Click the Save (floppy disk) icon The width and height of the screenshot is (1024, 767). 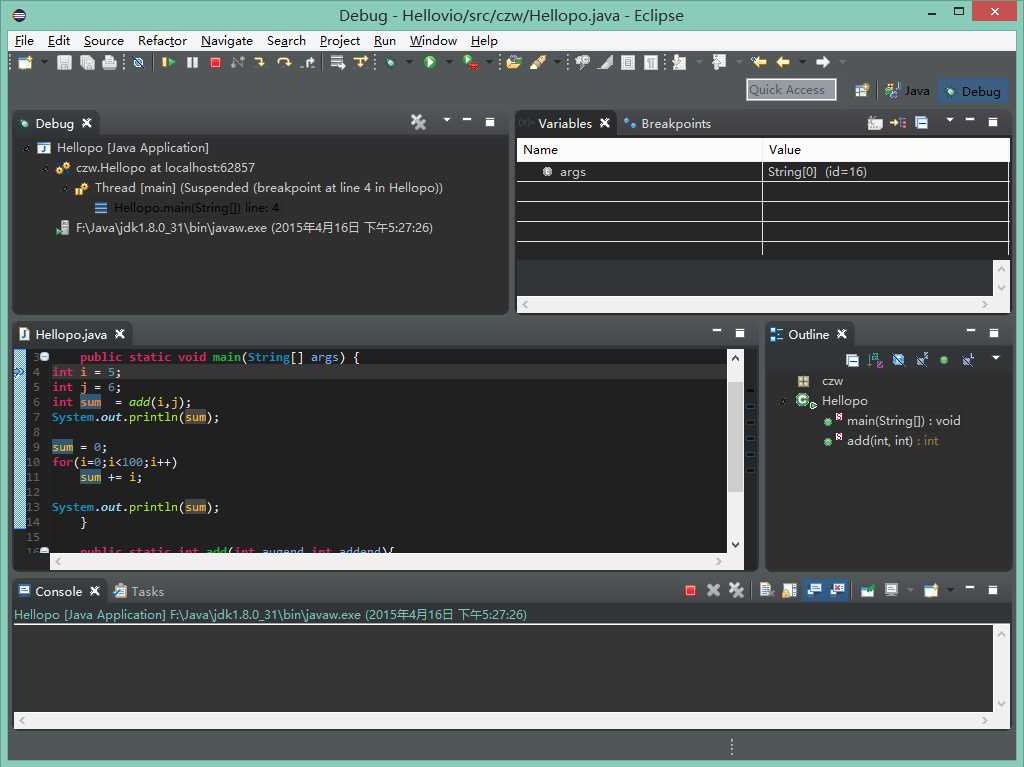(x=64, y=62)
